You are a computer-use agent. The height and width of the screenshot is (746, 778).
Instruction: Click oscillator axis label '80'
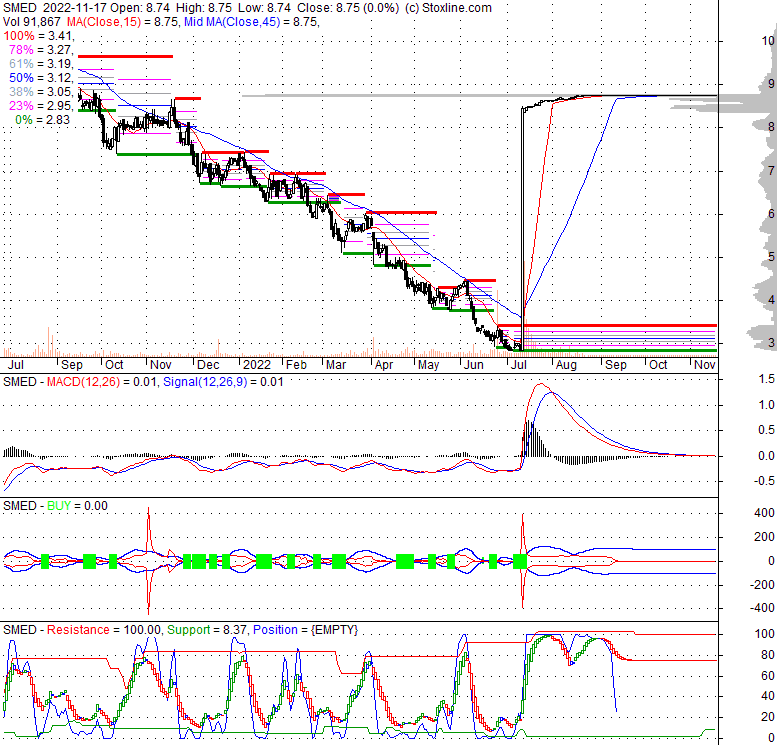(x=768, y=655)
